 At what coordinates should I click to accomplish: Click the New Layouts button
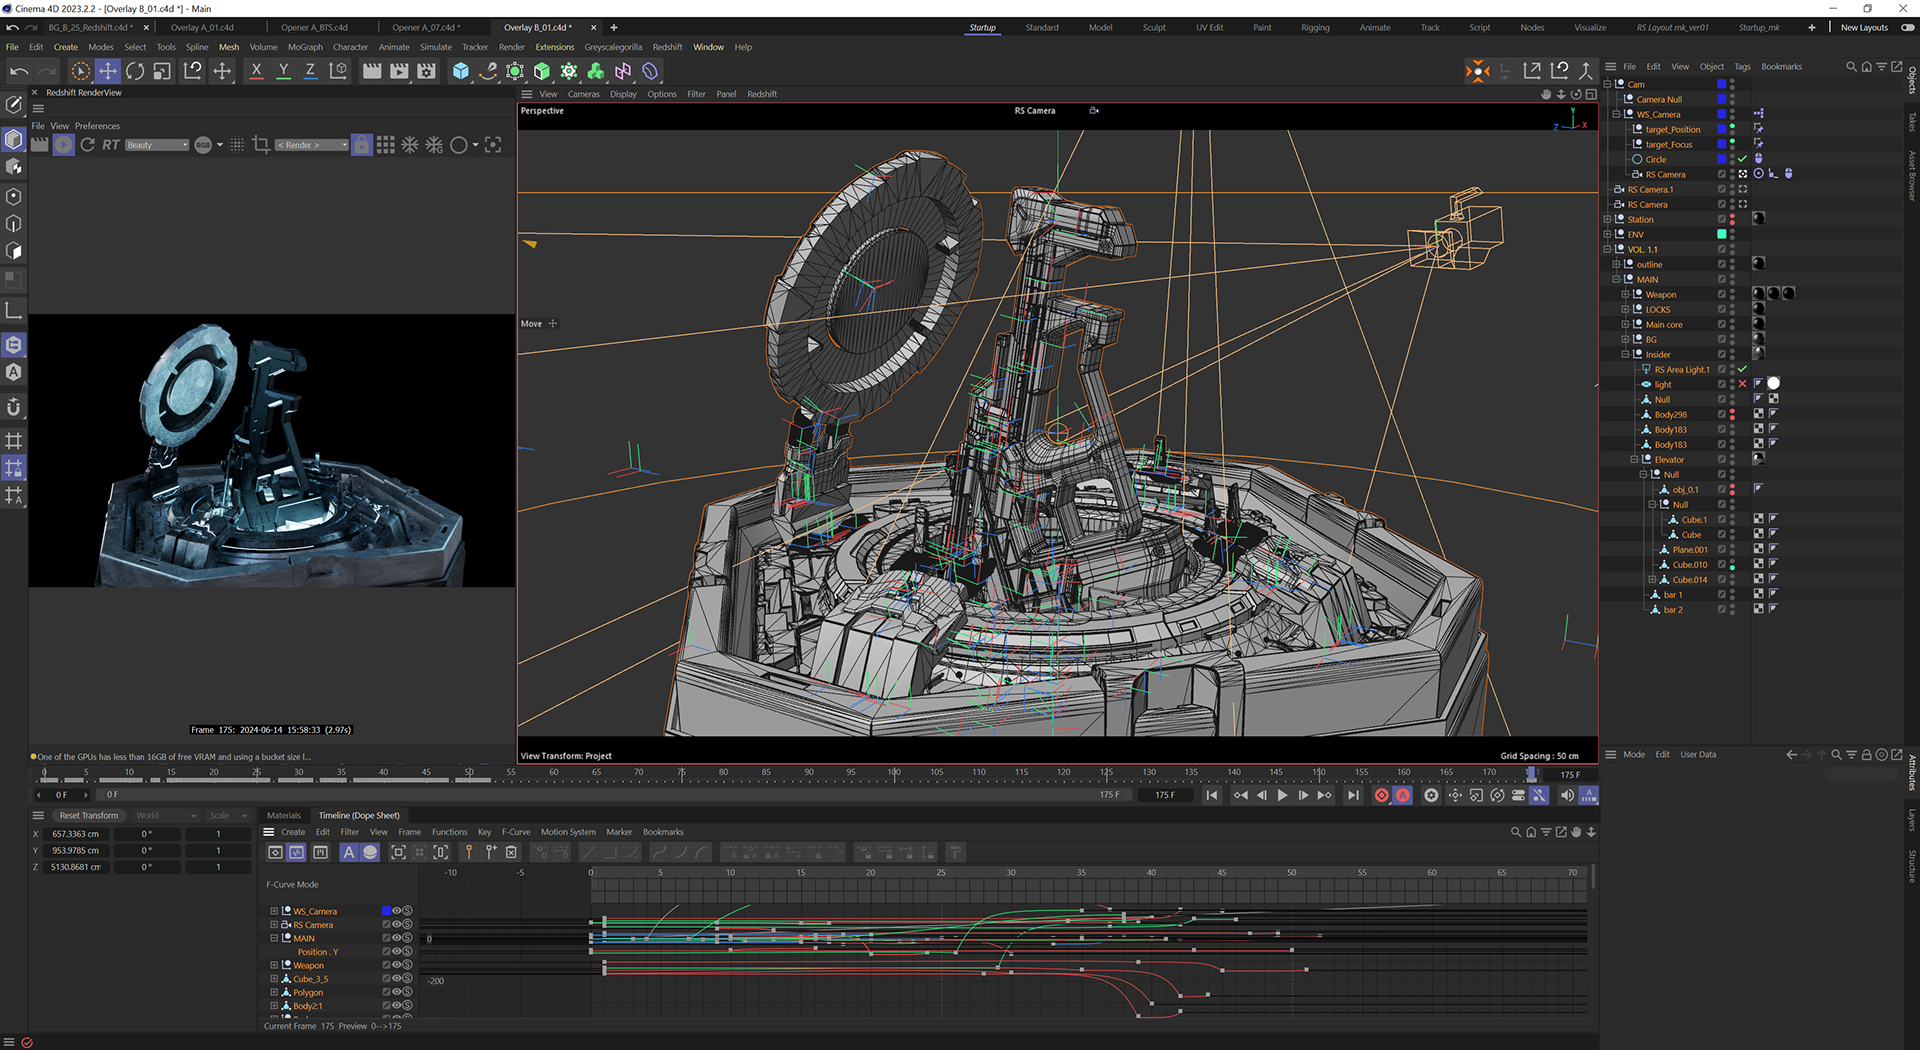(1864, 28)
